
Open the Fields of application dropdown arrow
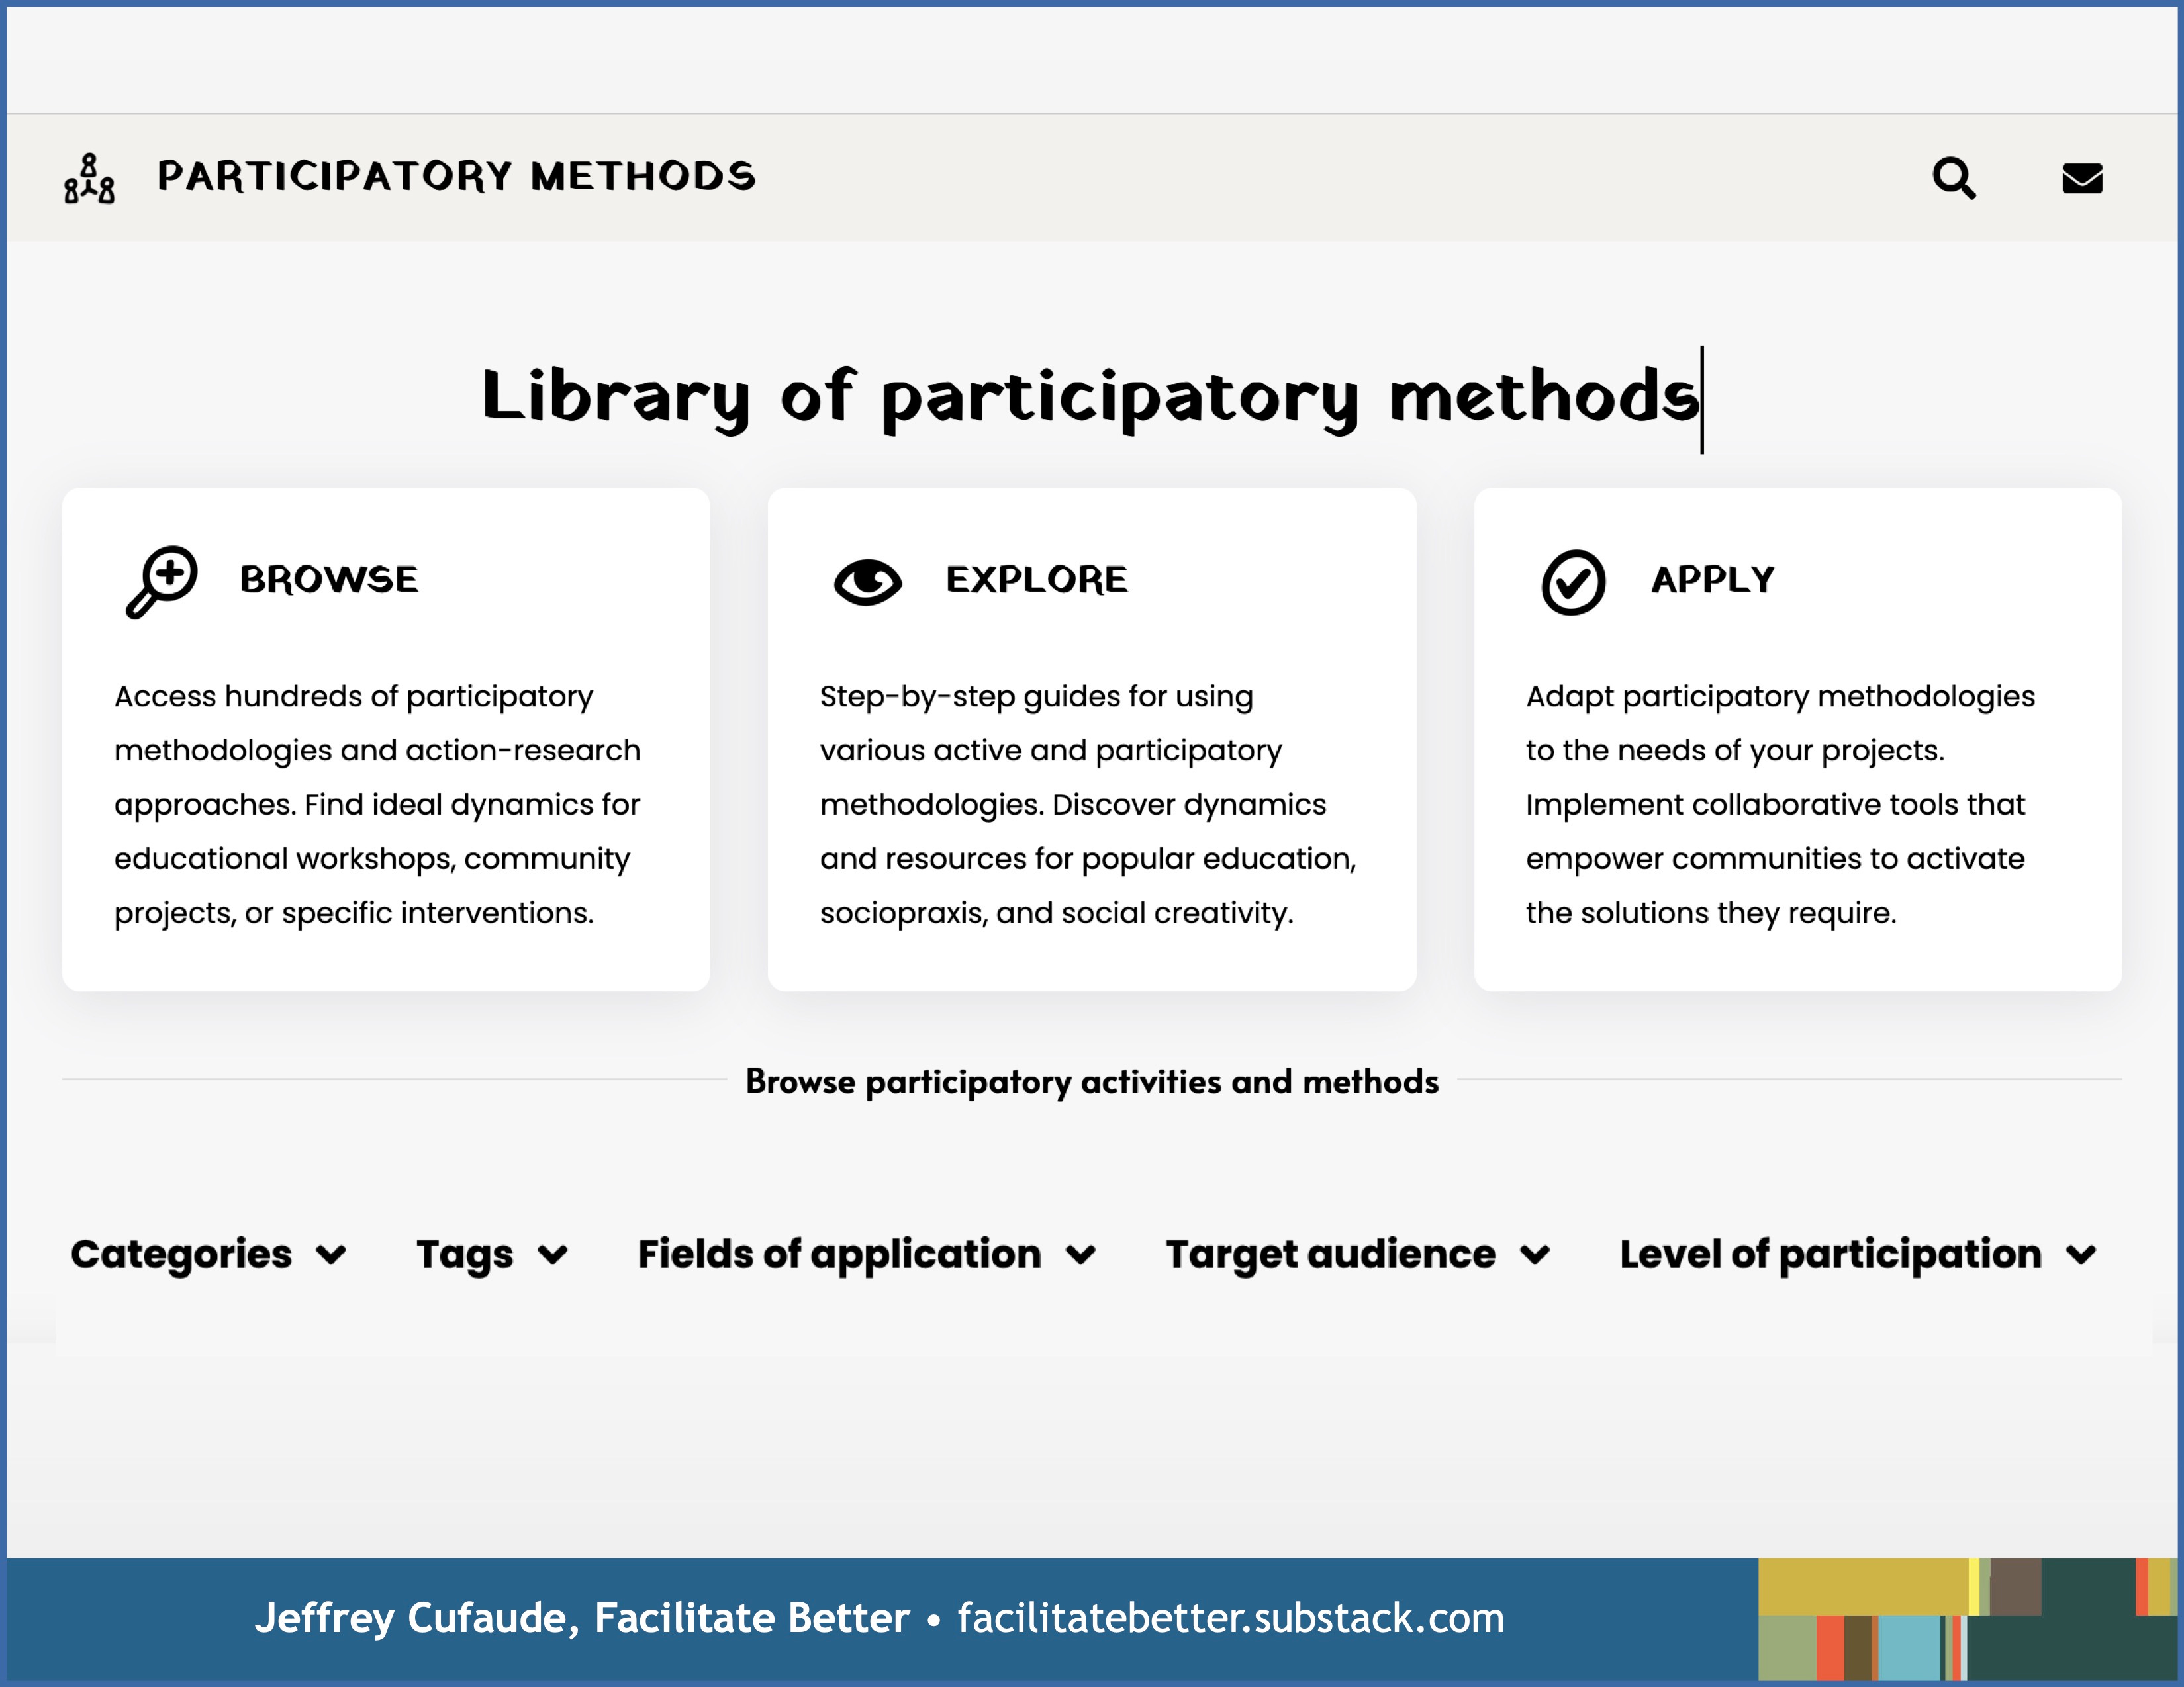[1080, 1254]
